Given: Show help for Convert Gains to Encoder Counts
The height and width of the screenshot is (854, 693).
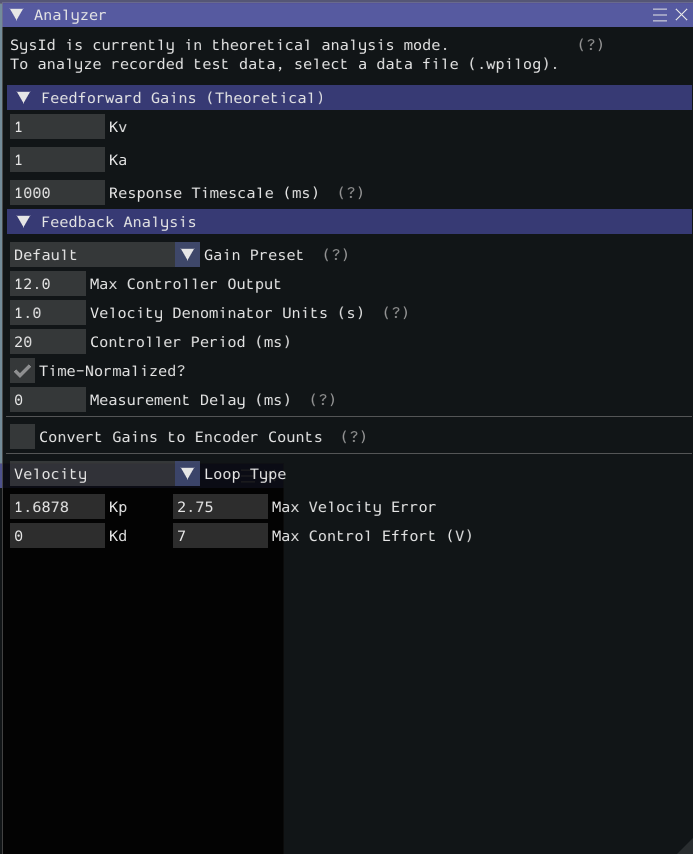Looking at the screenshot, I should coord(354,437).
